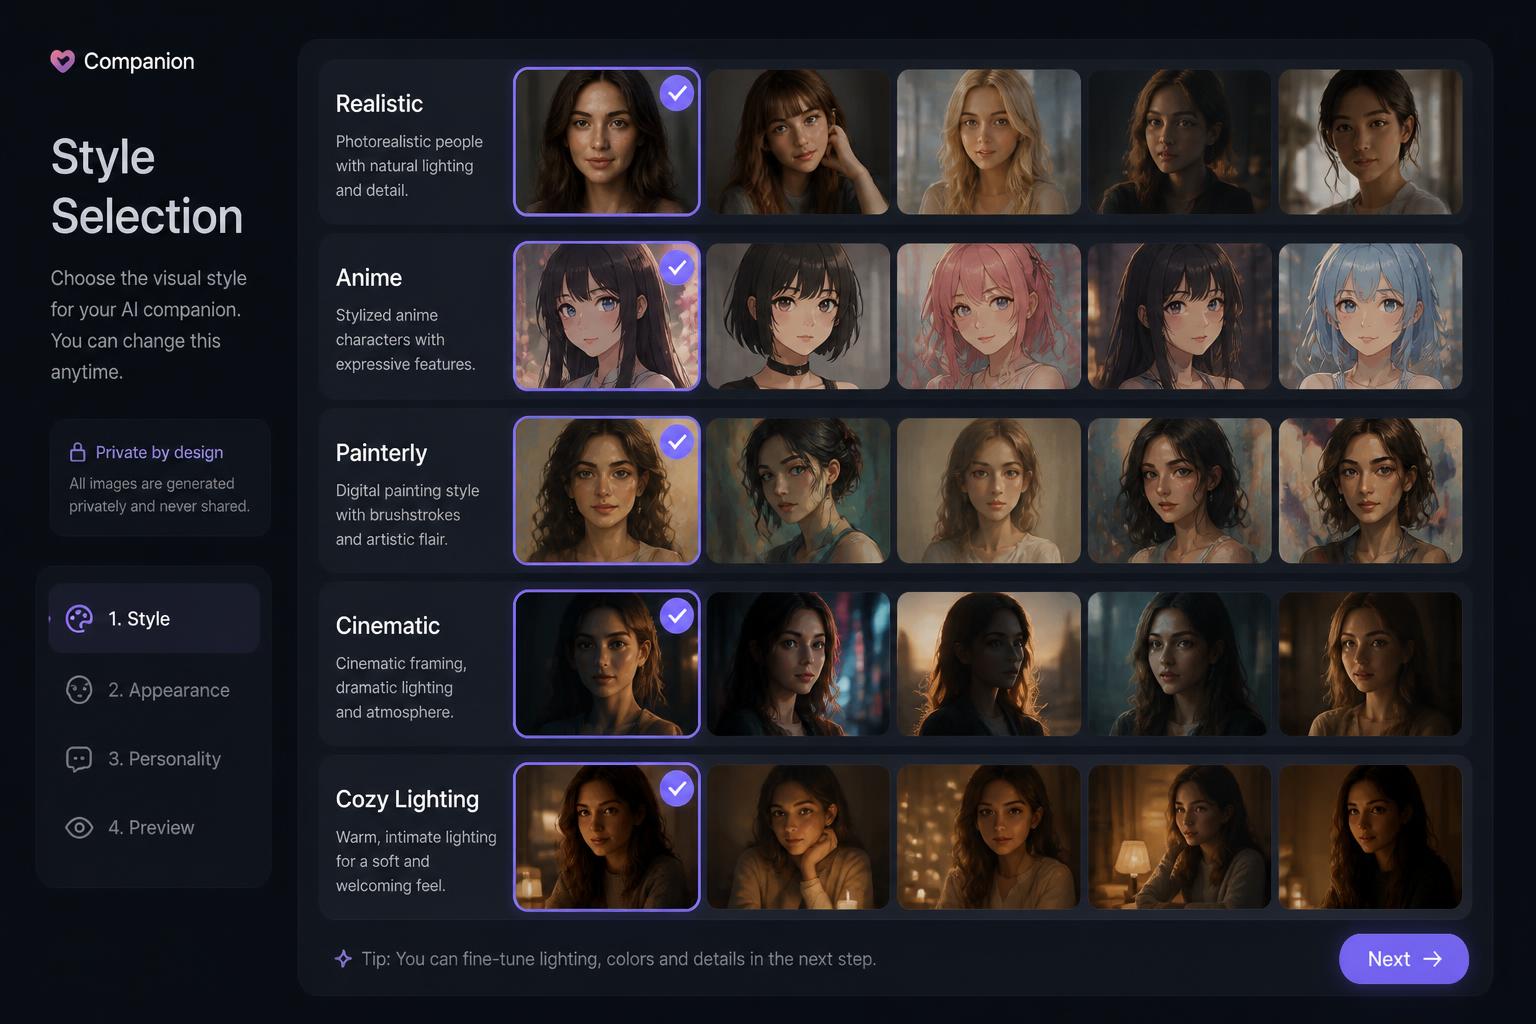Click the Companion app name text
Screen dimensions: 1536x1024
(139, 61)
